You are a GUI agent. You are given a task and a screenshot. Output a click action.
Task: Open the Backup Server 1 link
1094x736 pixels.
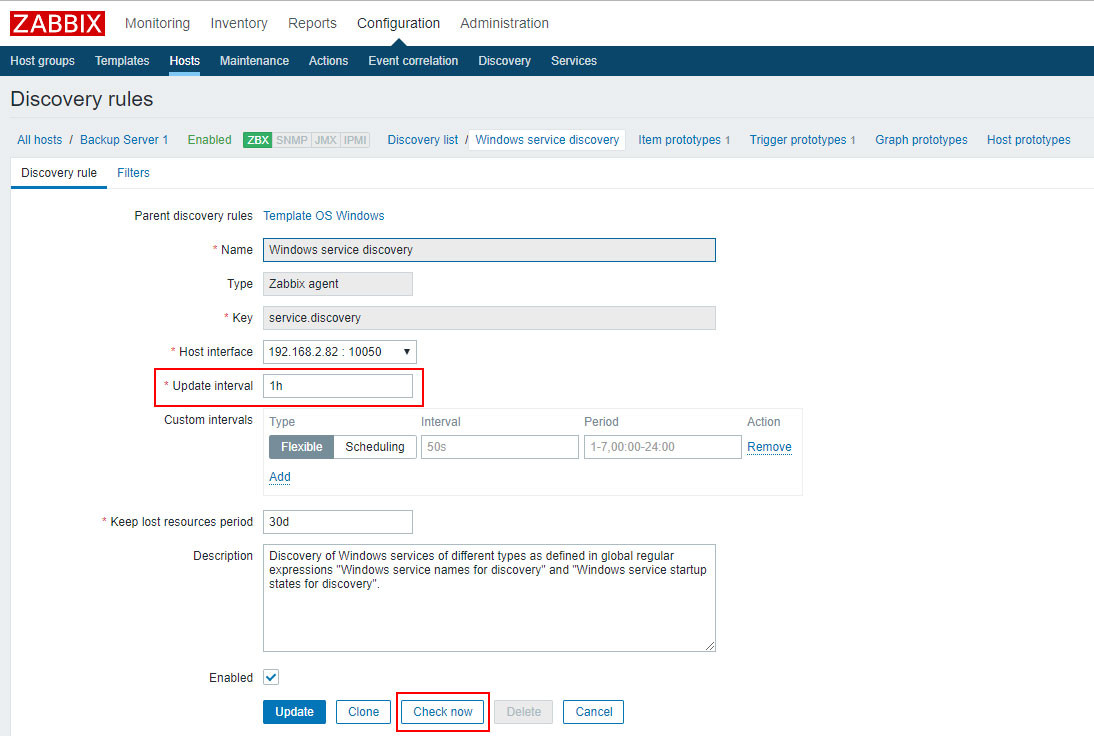click(123, 140)
